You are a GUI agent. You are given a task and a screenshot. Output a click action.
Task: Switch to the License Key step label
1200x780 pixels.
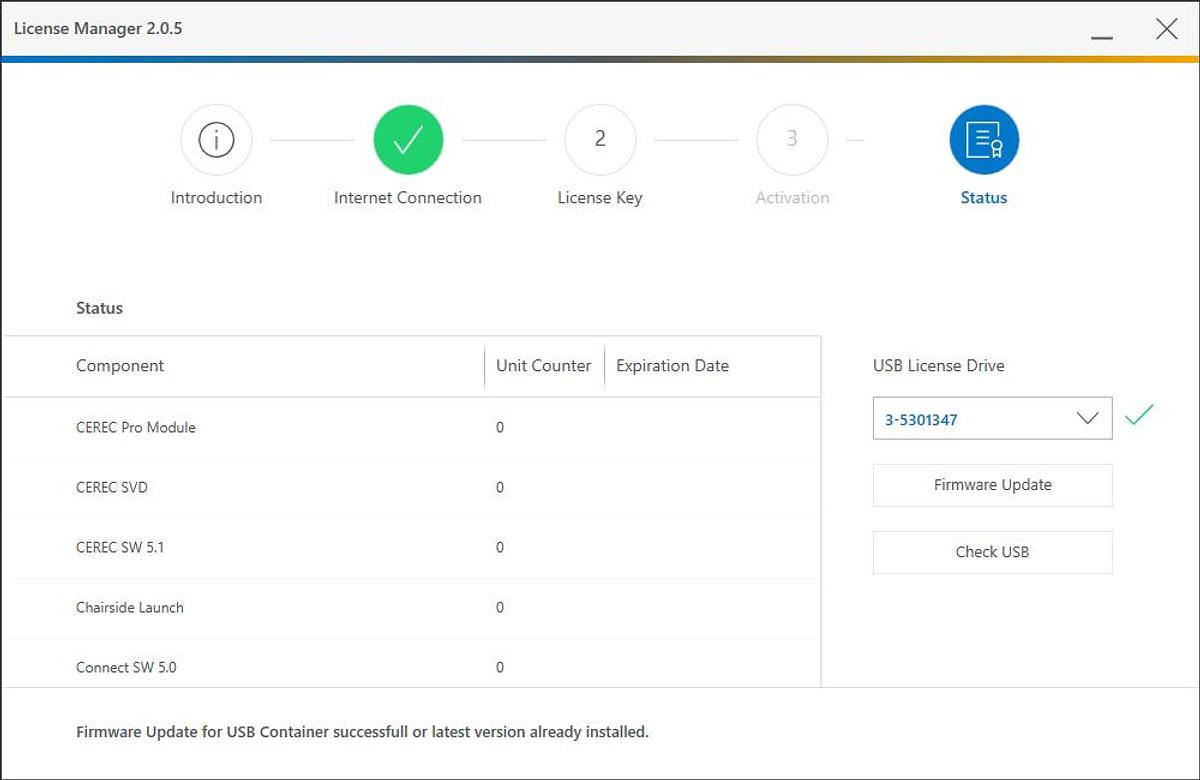pyautogui.click(x=600, y=198)
